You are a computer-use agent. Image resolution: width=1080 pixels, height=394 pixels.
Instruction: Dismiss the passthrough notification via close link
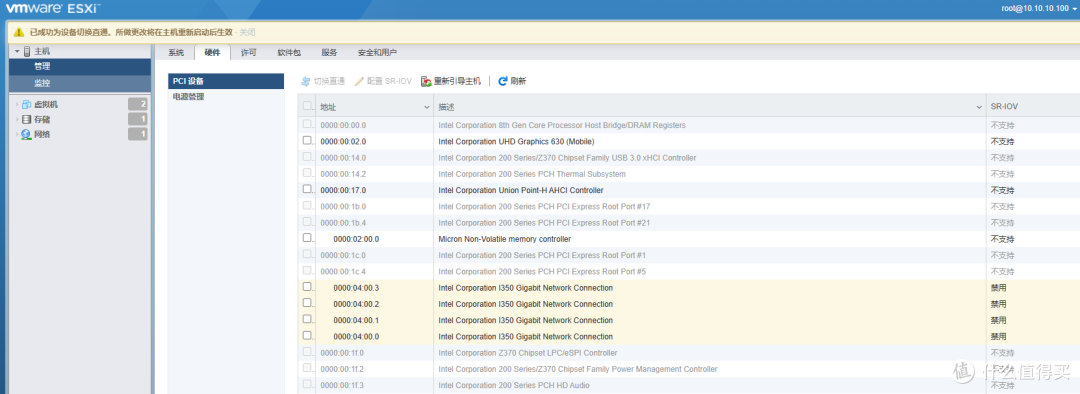(x=247, y=32)
